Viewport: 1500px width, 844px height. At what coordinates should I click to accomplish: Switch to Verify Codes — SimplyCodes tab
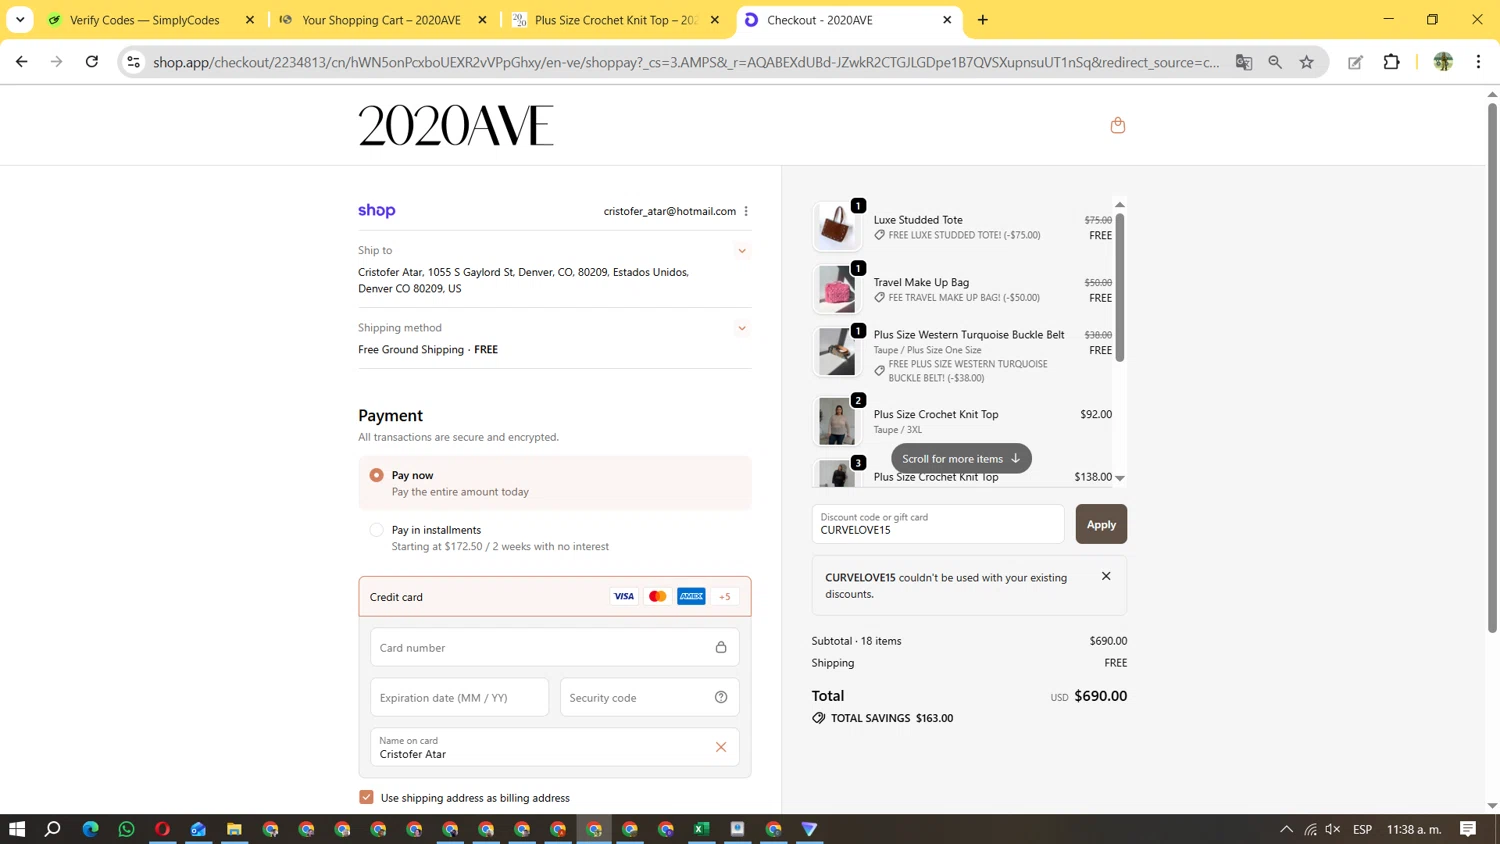[151, 20]
